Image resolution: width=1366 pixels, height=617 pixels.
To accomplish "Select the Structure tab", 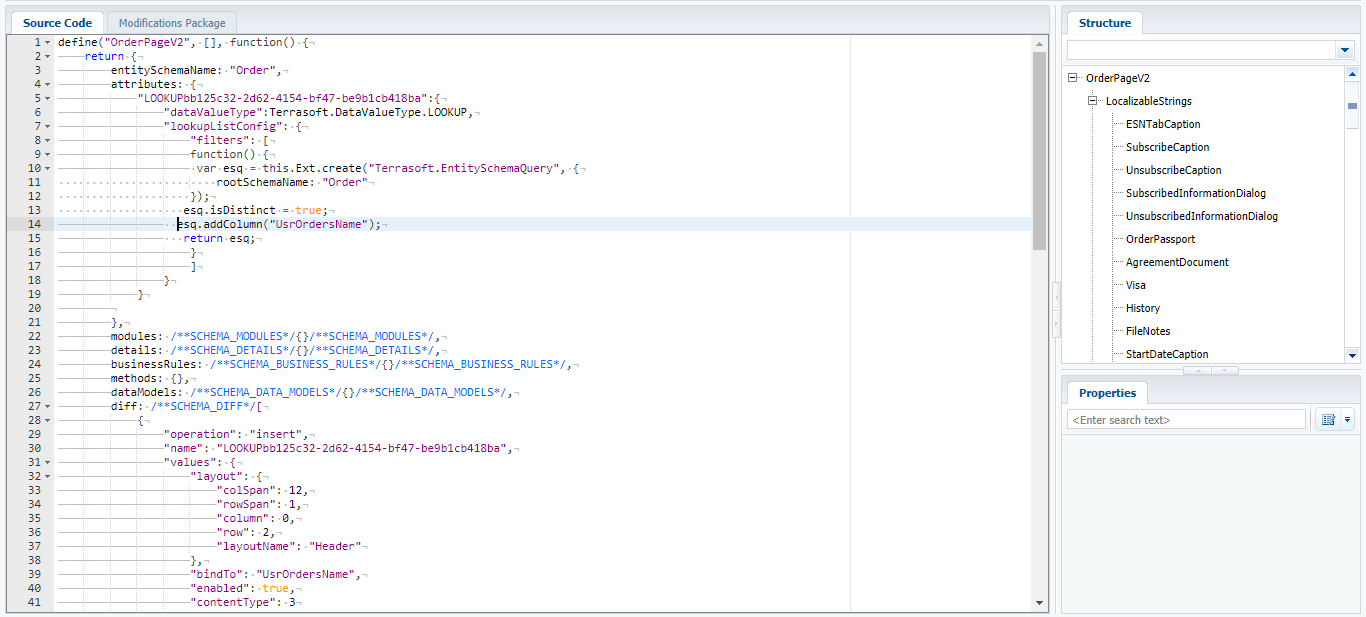I will pyautogui.click(x=1104, y=22).
